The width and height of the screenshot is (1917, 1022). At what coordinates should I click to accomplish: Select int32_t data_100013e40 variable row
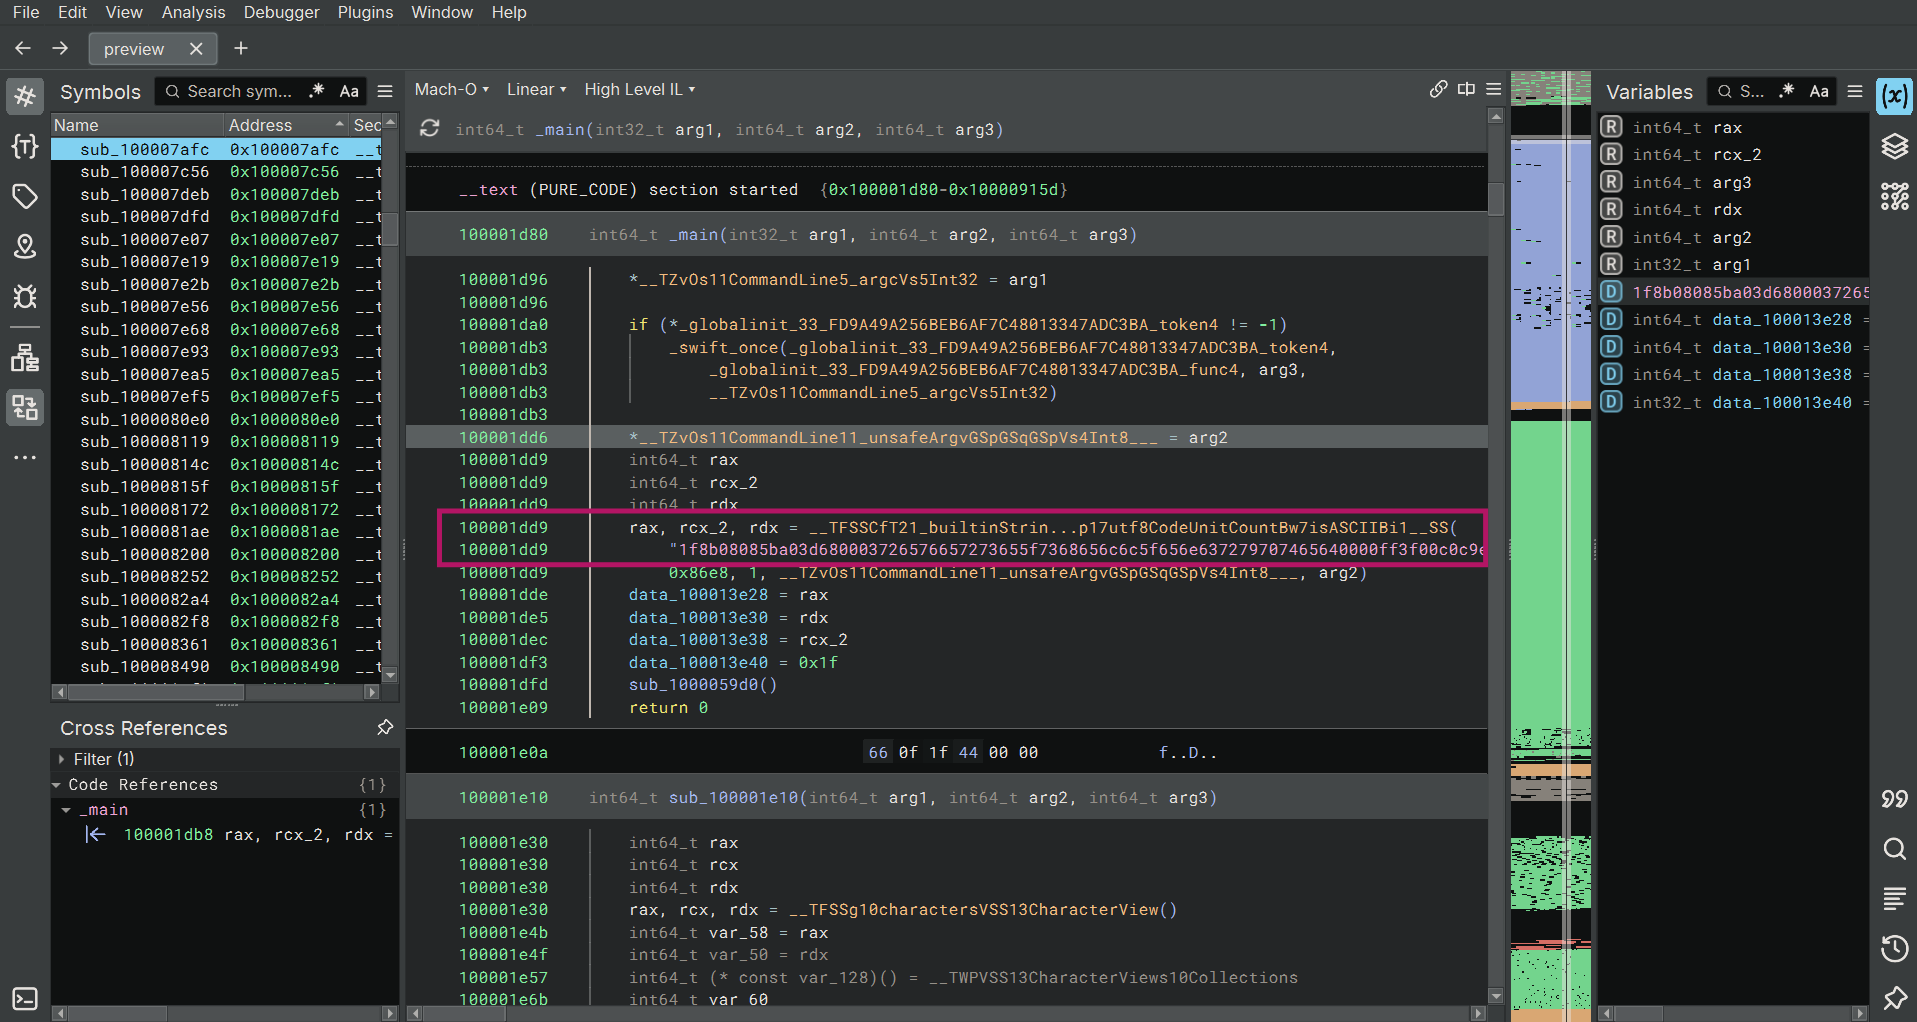1733,403
